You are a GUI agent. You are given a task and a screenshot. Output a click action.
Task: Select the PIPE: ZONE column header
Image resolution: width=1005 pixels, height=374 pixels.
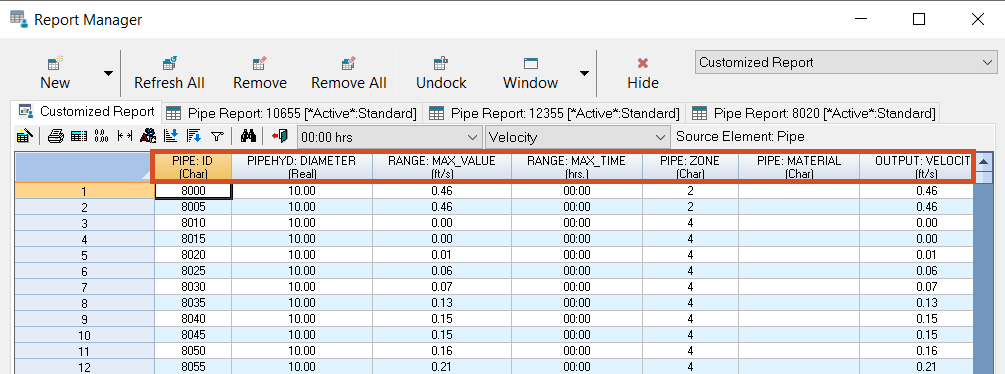tap(690, 167)
